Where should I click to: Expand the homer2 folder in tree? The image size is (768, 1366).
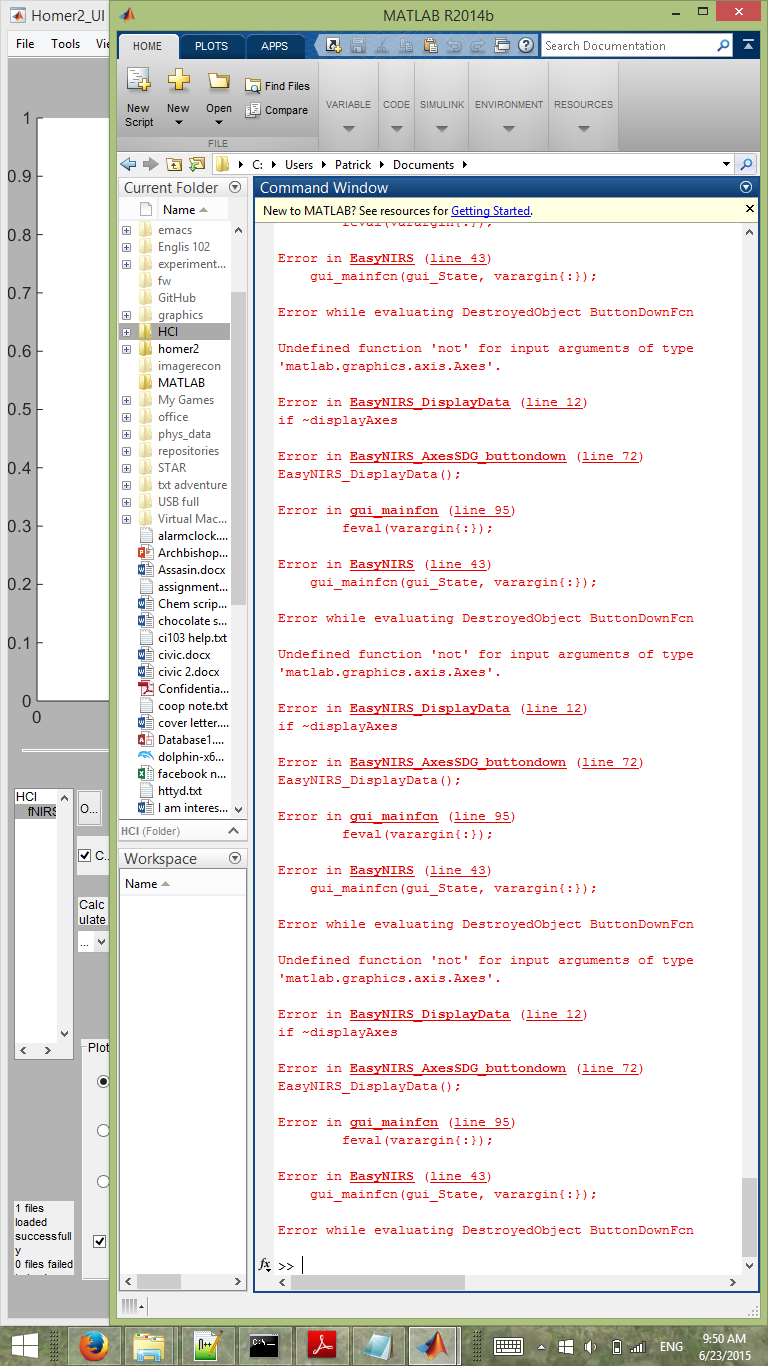(126, 349)
